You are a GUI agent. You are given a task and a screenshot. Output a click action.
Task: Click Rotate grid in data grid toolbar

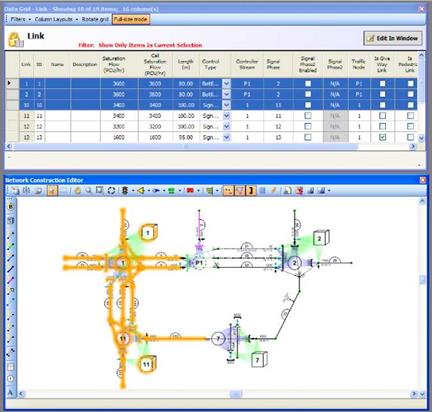pyautogui.click(x=95, y=19)
